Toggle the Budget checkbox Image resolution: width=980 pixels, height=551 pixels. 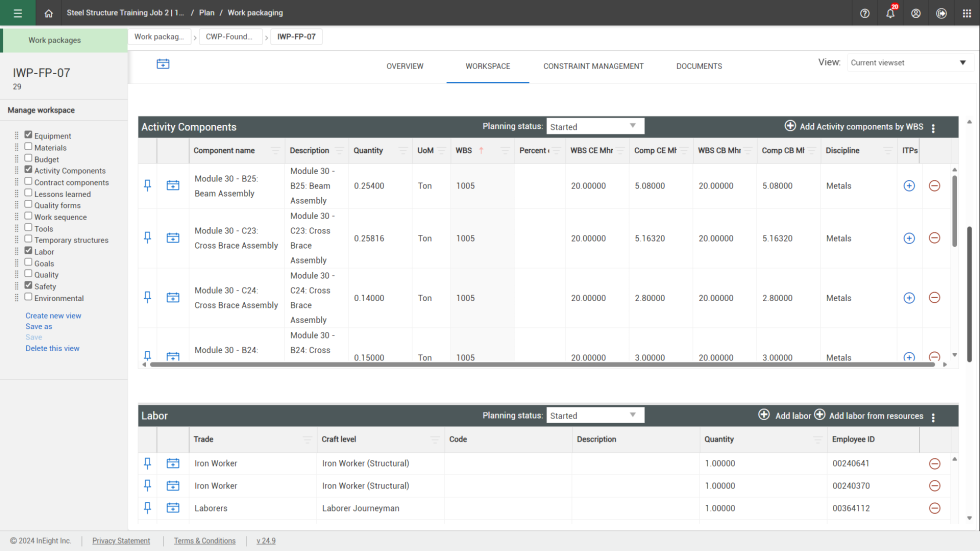(29, 158)
